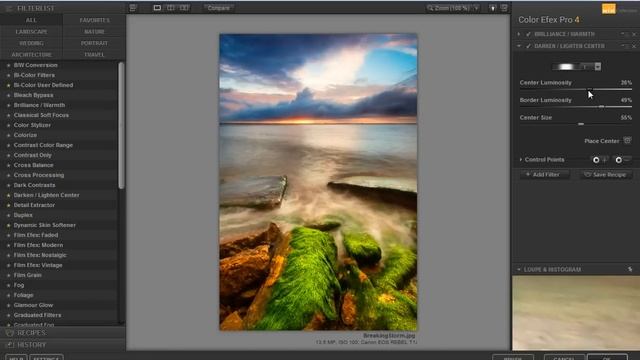Click the Loupe pin icon
640x360 pixels.
[630, 269]
